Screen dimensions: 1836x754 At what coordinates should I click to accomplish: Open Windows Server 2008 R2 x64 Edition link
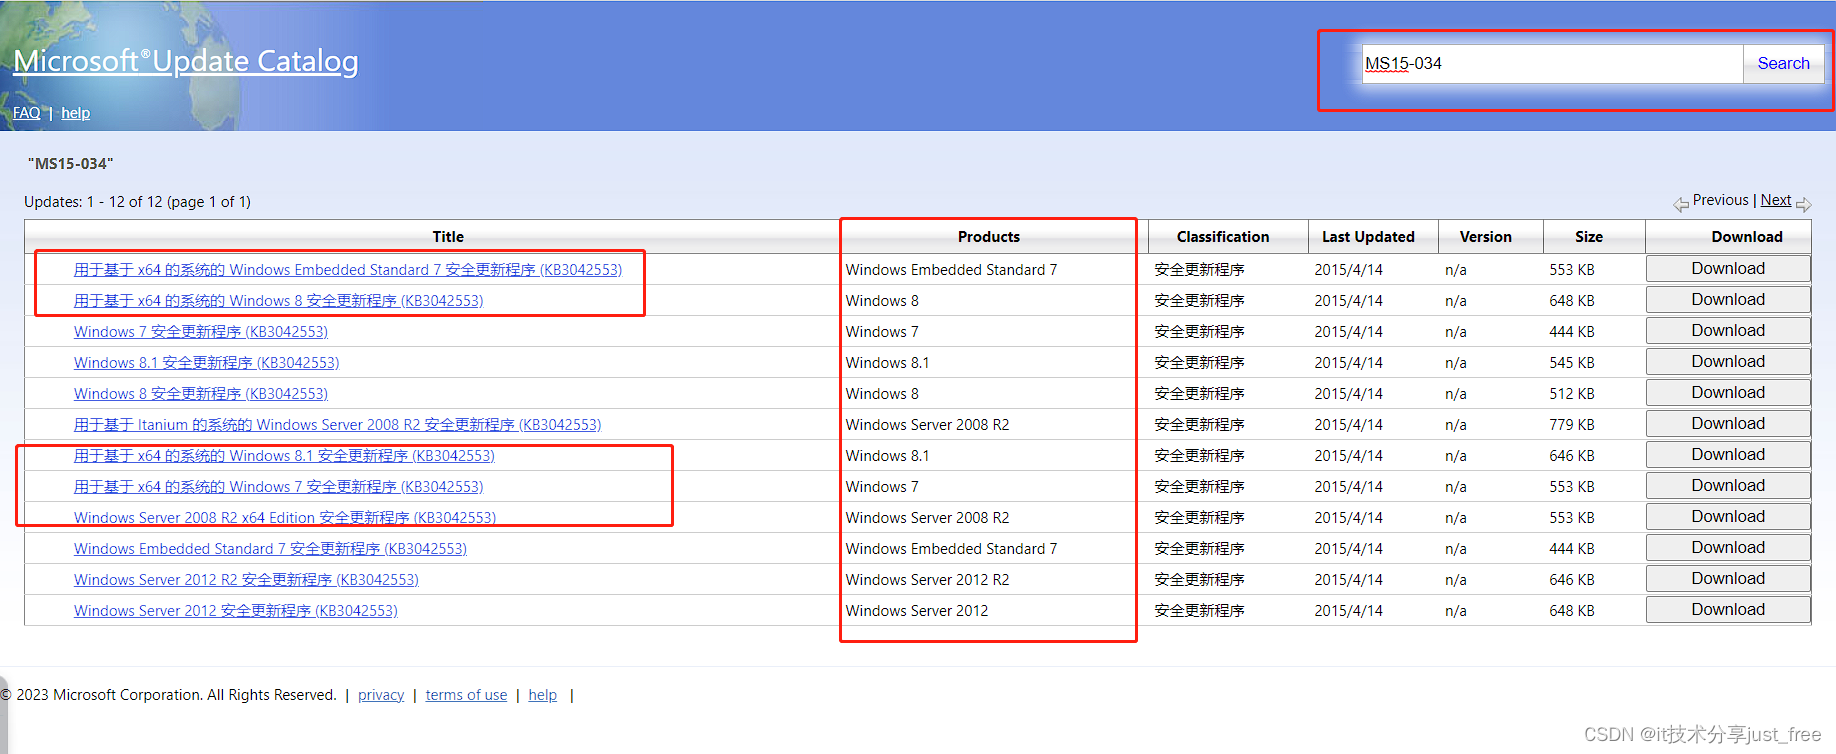click(x=285, y=518)
